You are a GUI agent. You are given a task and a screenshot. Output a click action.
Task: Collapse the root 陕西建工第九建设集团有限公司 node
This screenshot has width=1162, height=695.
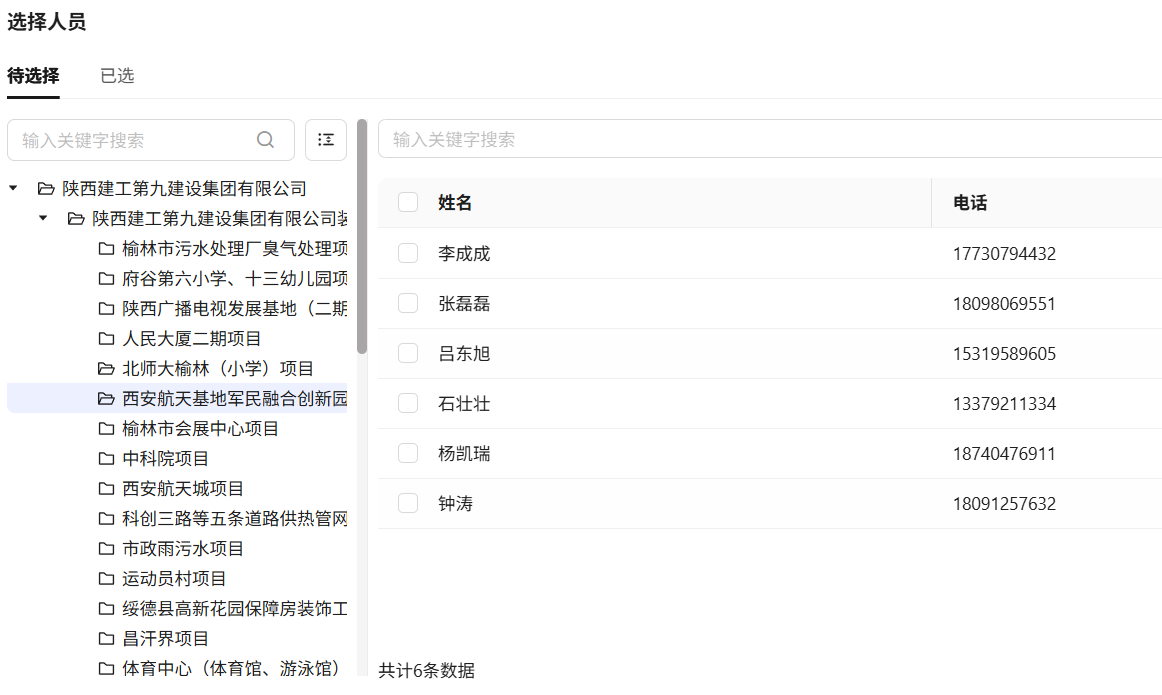(14, 188)
